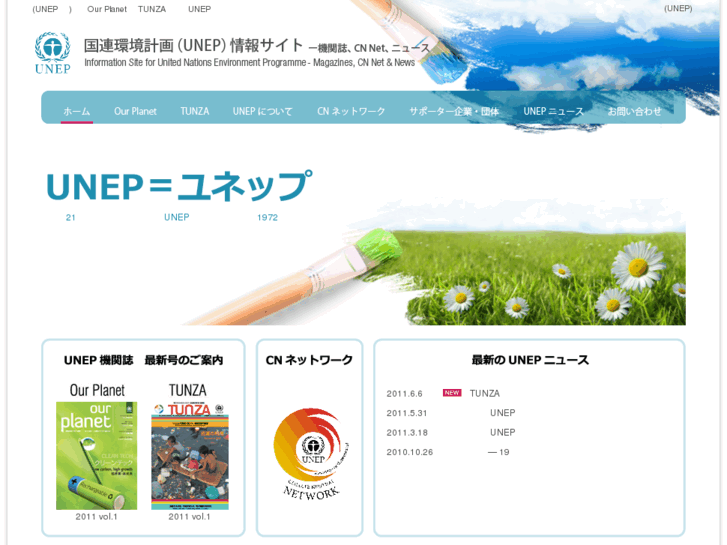The height and width of the screenshot is (545, 727).
Task: Click the top-bar TUNZA link
Action: pyautogui.click(x=152, y=9)
